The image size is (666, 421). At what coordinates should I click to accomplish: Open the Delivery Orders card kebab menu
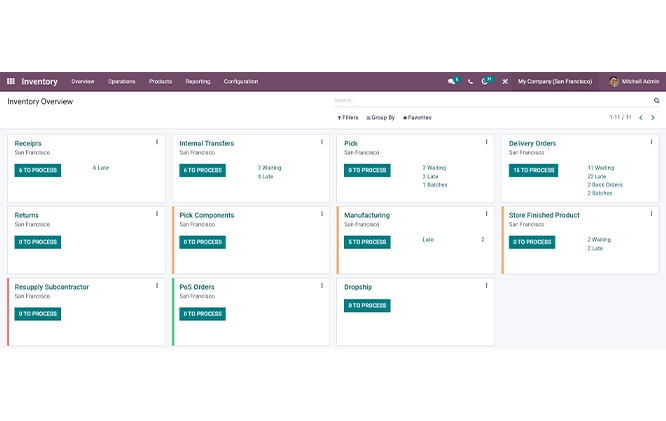[651, 142]
